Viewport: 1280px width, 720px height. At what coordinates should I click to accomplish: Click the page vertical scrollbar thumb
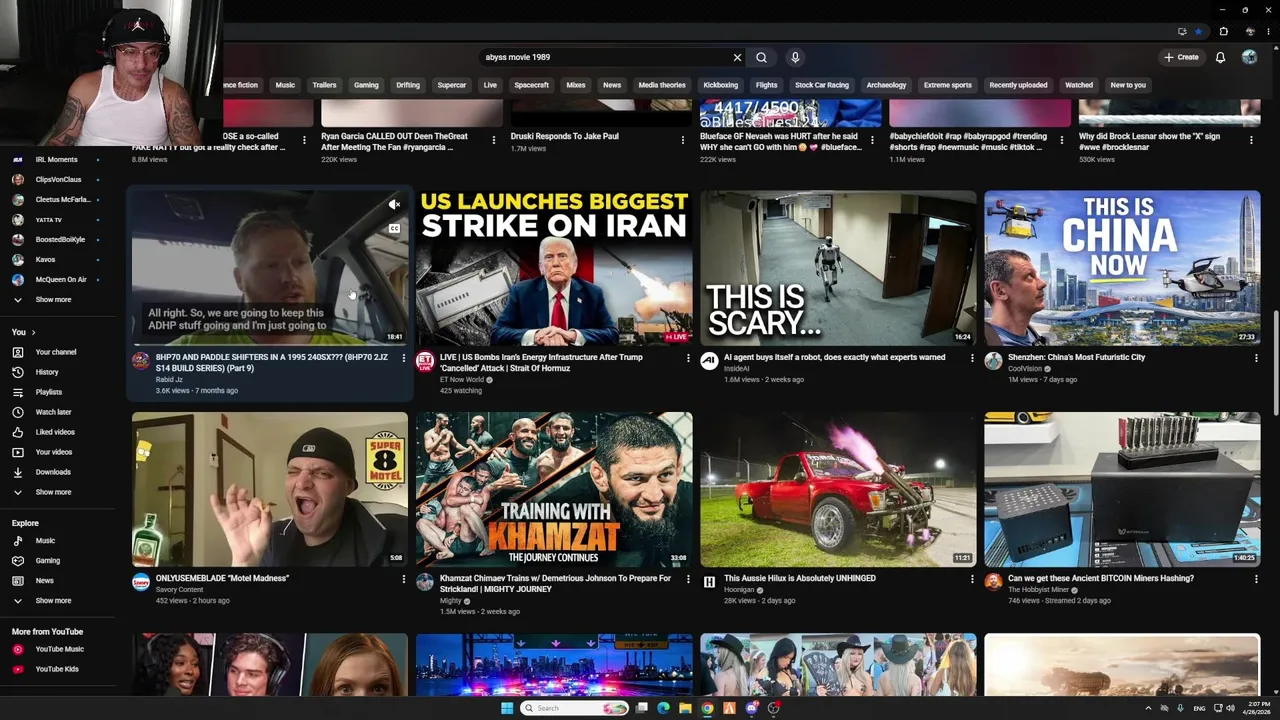[x=1275, y=362]
